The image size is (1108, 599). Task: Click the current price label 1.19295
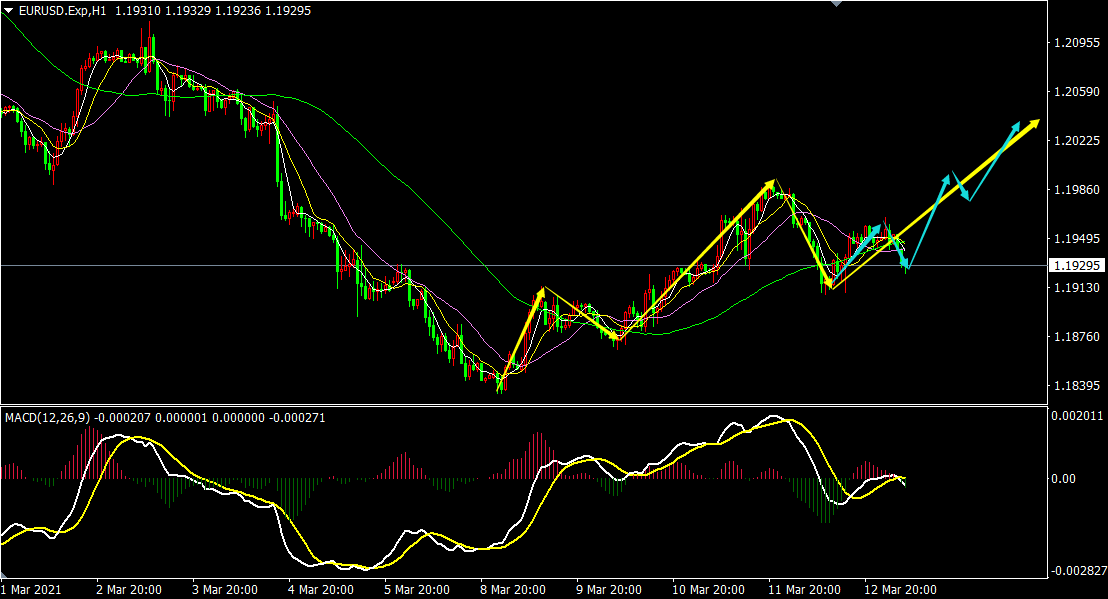point(1077,266)
